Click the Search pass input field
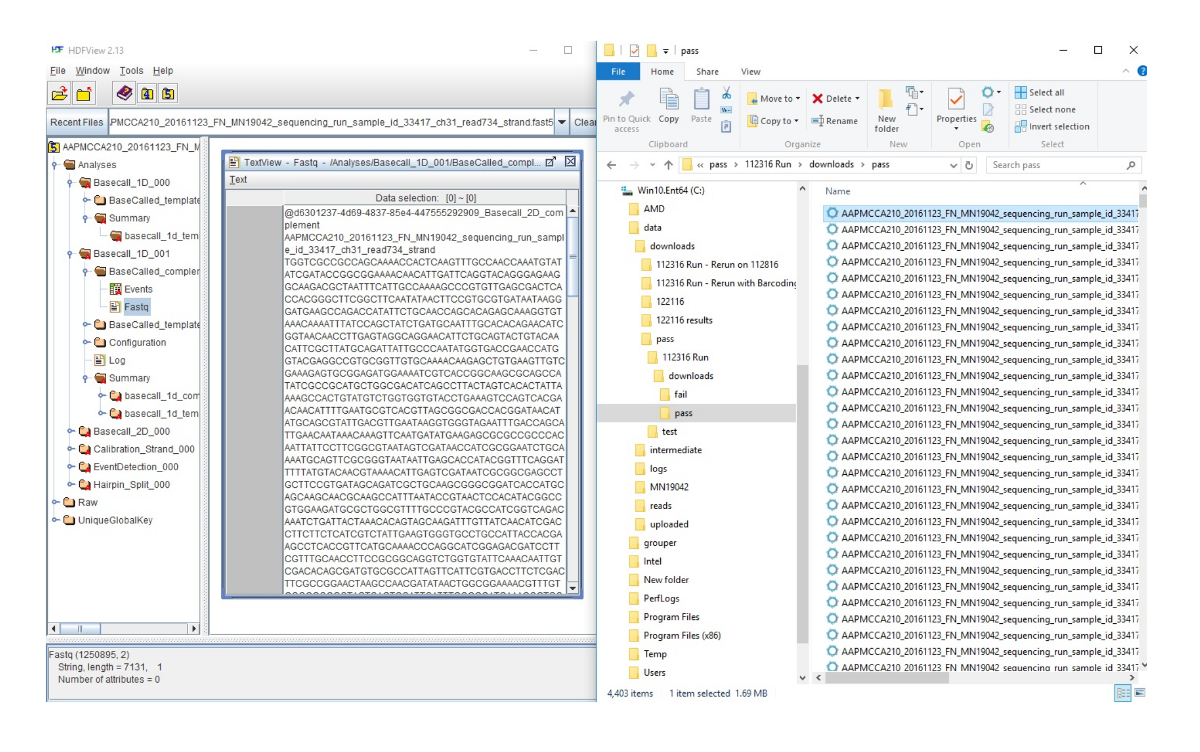This screenshot has width=1200, height=752. coord(1055,165)
